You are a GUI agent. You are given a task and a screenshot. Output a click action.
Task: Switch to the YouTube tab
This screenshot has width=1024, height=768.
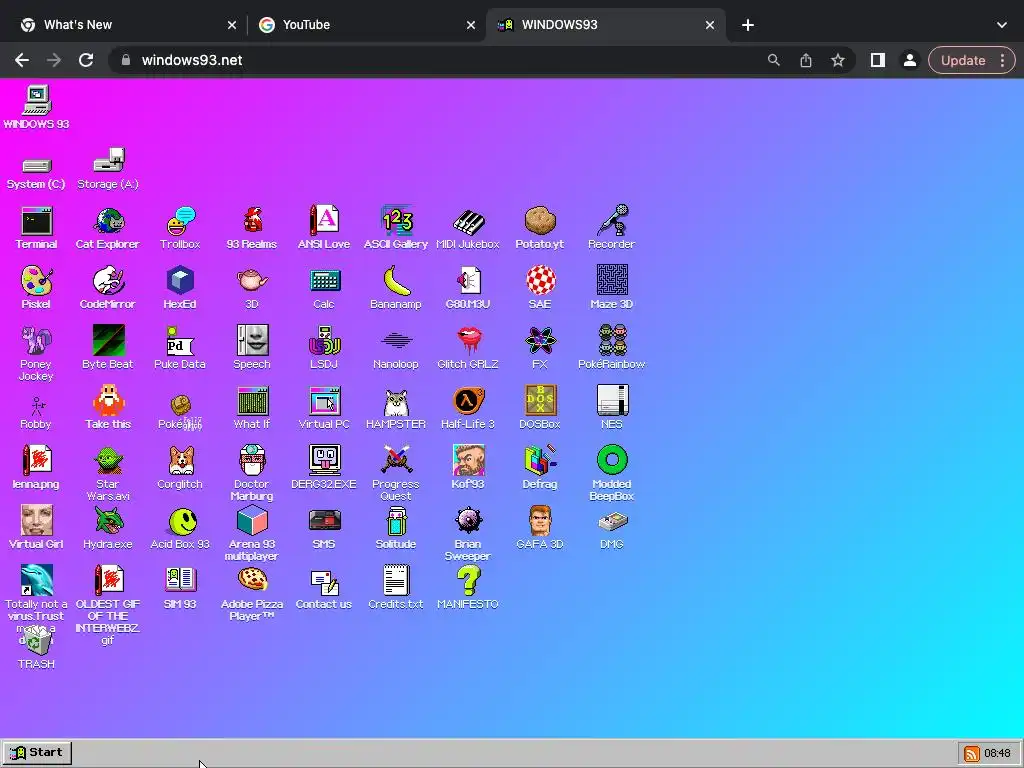(366, 25)
